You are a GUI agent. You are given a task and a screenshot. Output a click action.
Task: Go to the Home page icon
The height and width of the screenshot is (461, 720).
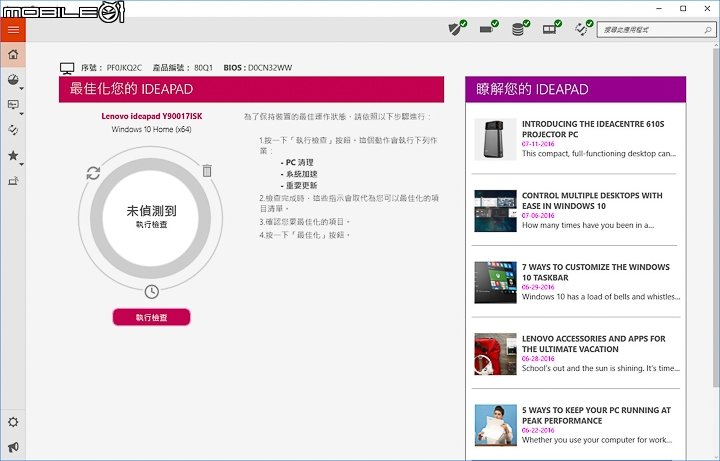point(13,54)
